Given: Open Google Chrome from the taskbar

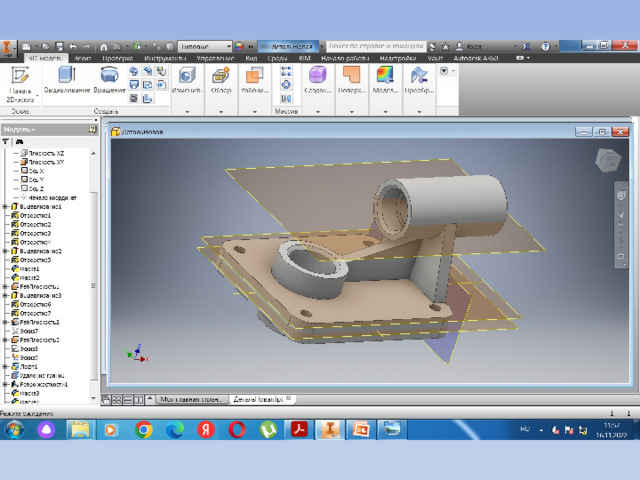Looking at the screenshot, I should (144, 429).
